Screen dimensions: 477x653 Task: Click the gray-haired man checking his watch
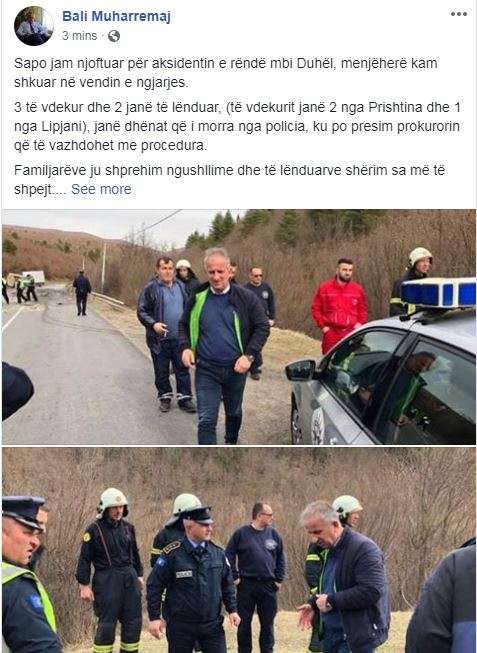coord(344,577)
